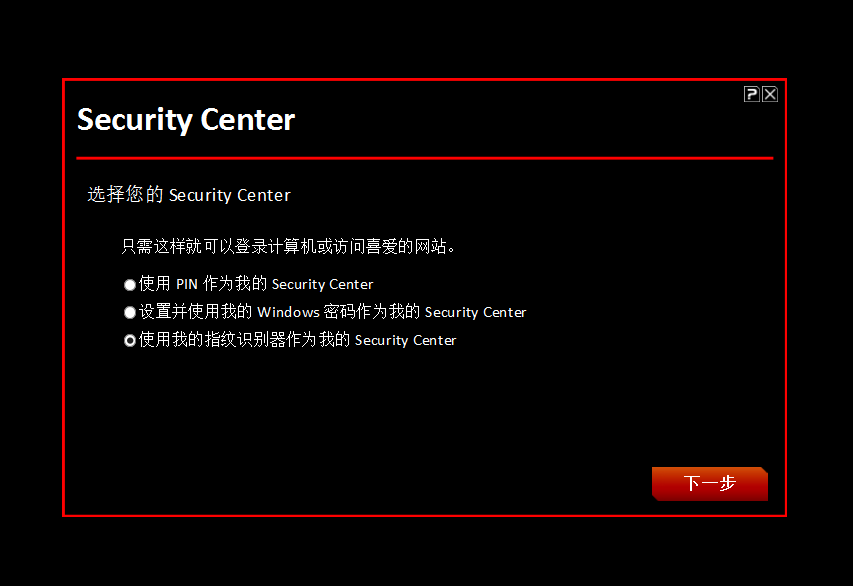Open help with the question mark icon

[x=752, y=94]
